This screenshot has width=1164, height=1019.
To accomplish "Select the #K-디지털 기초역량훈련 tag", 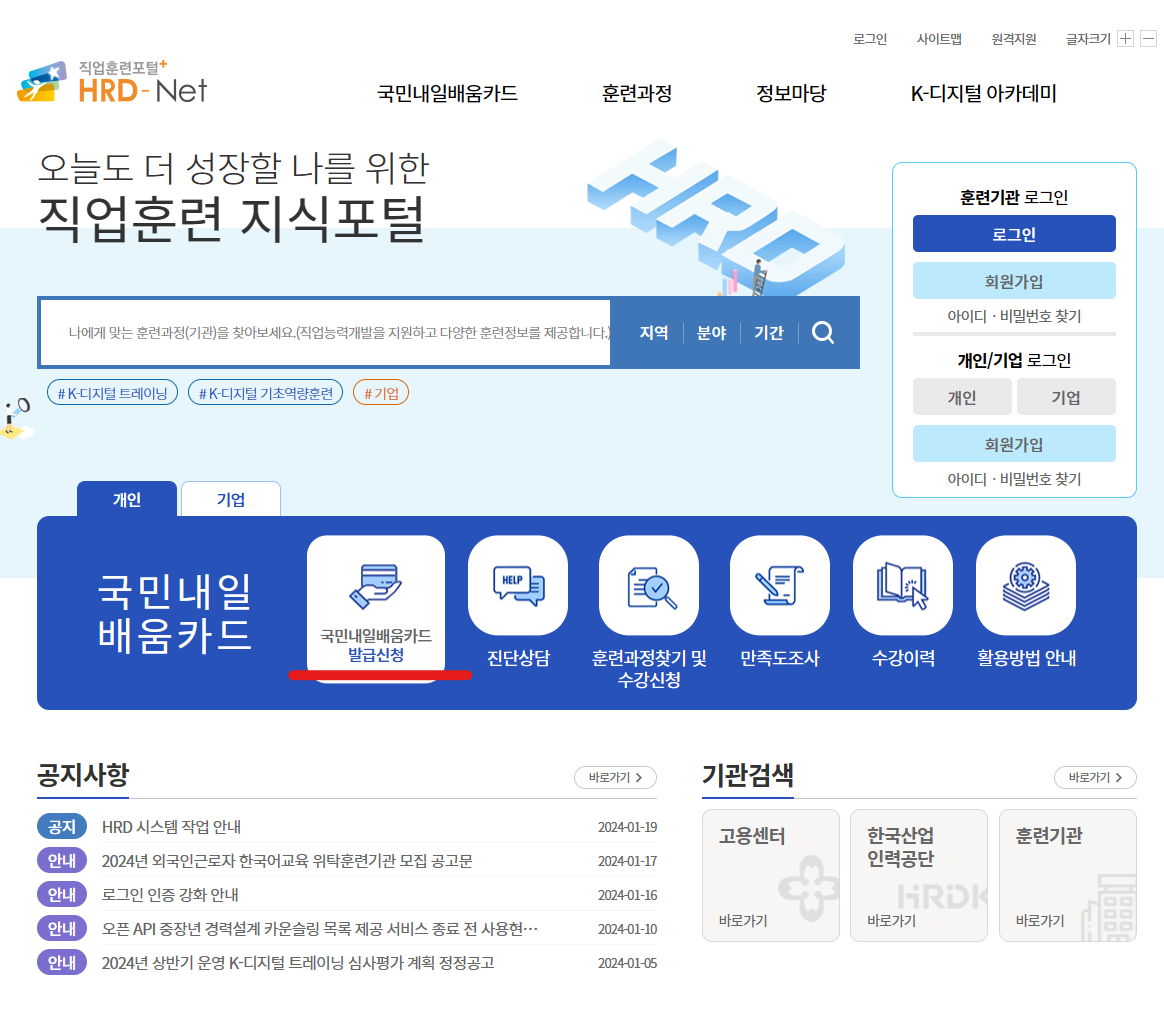I will pyautogui.click(x=266, y=393).
